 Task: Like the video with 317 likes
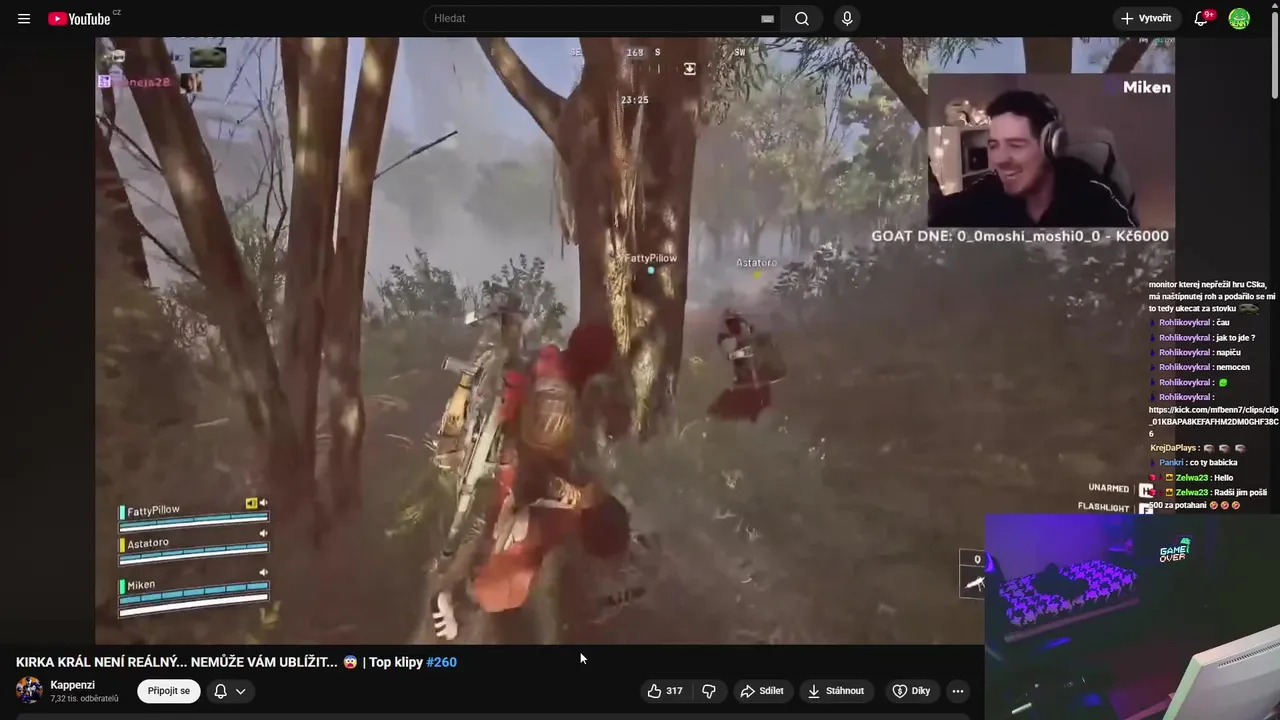tap(665, 691)
